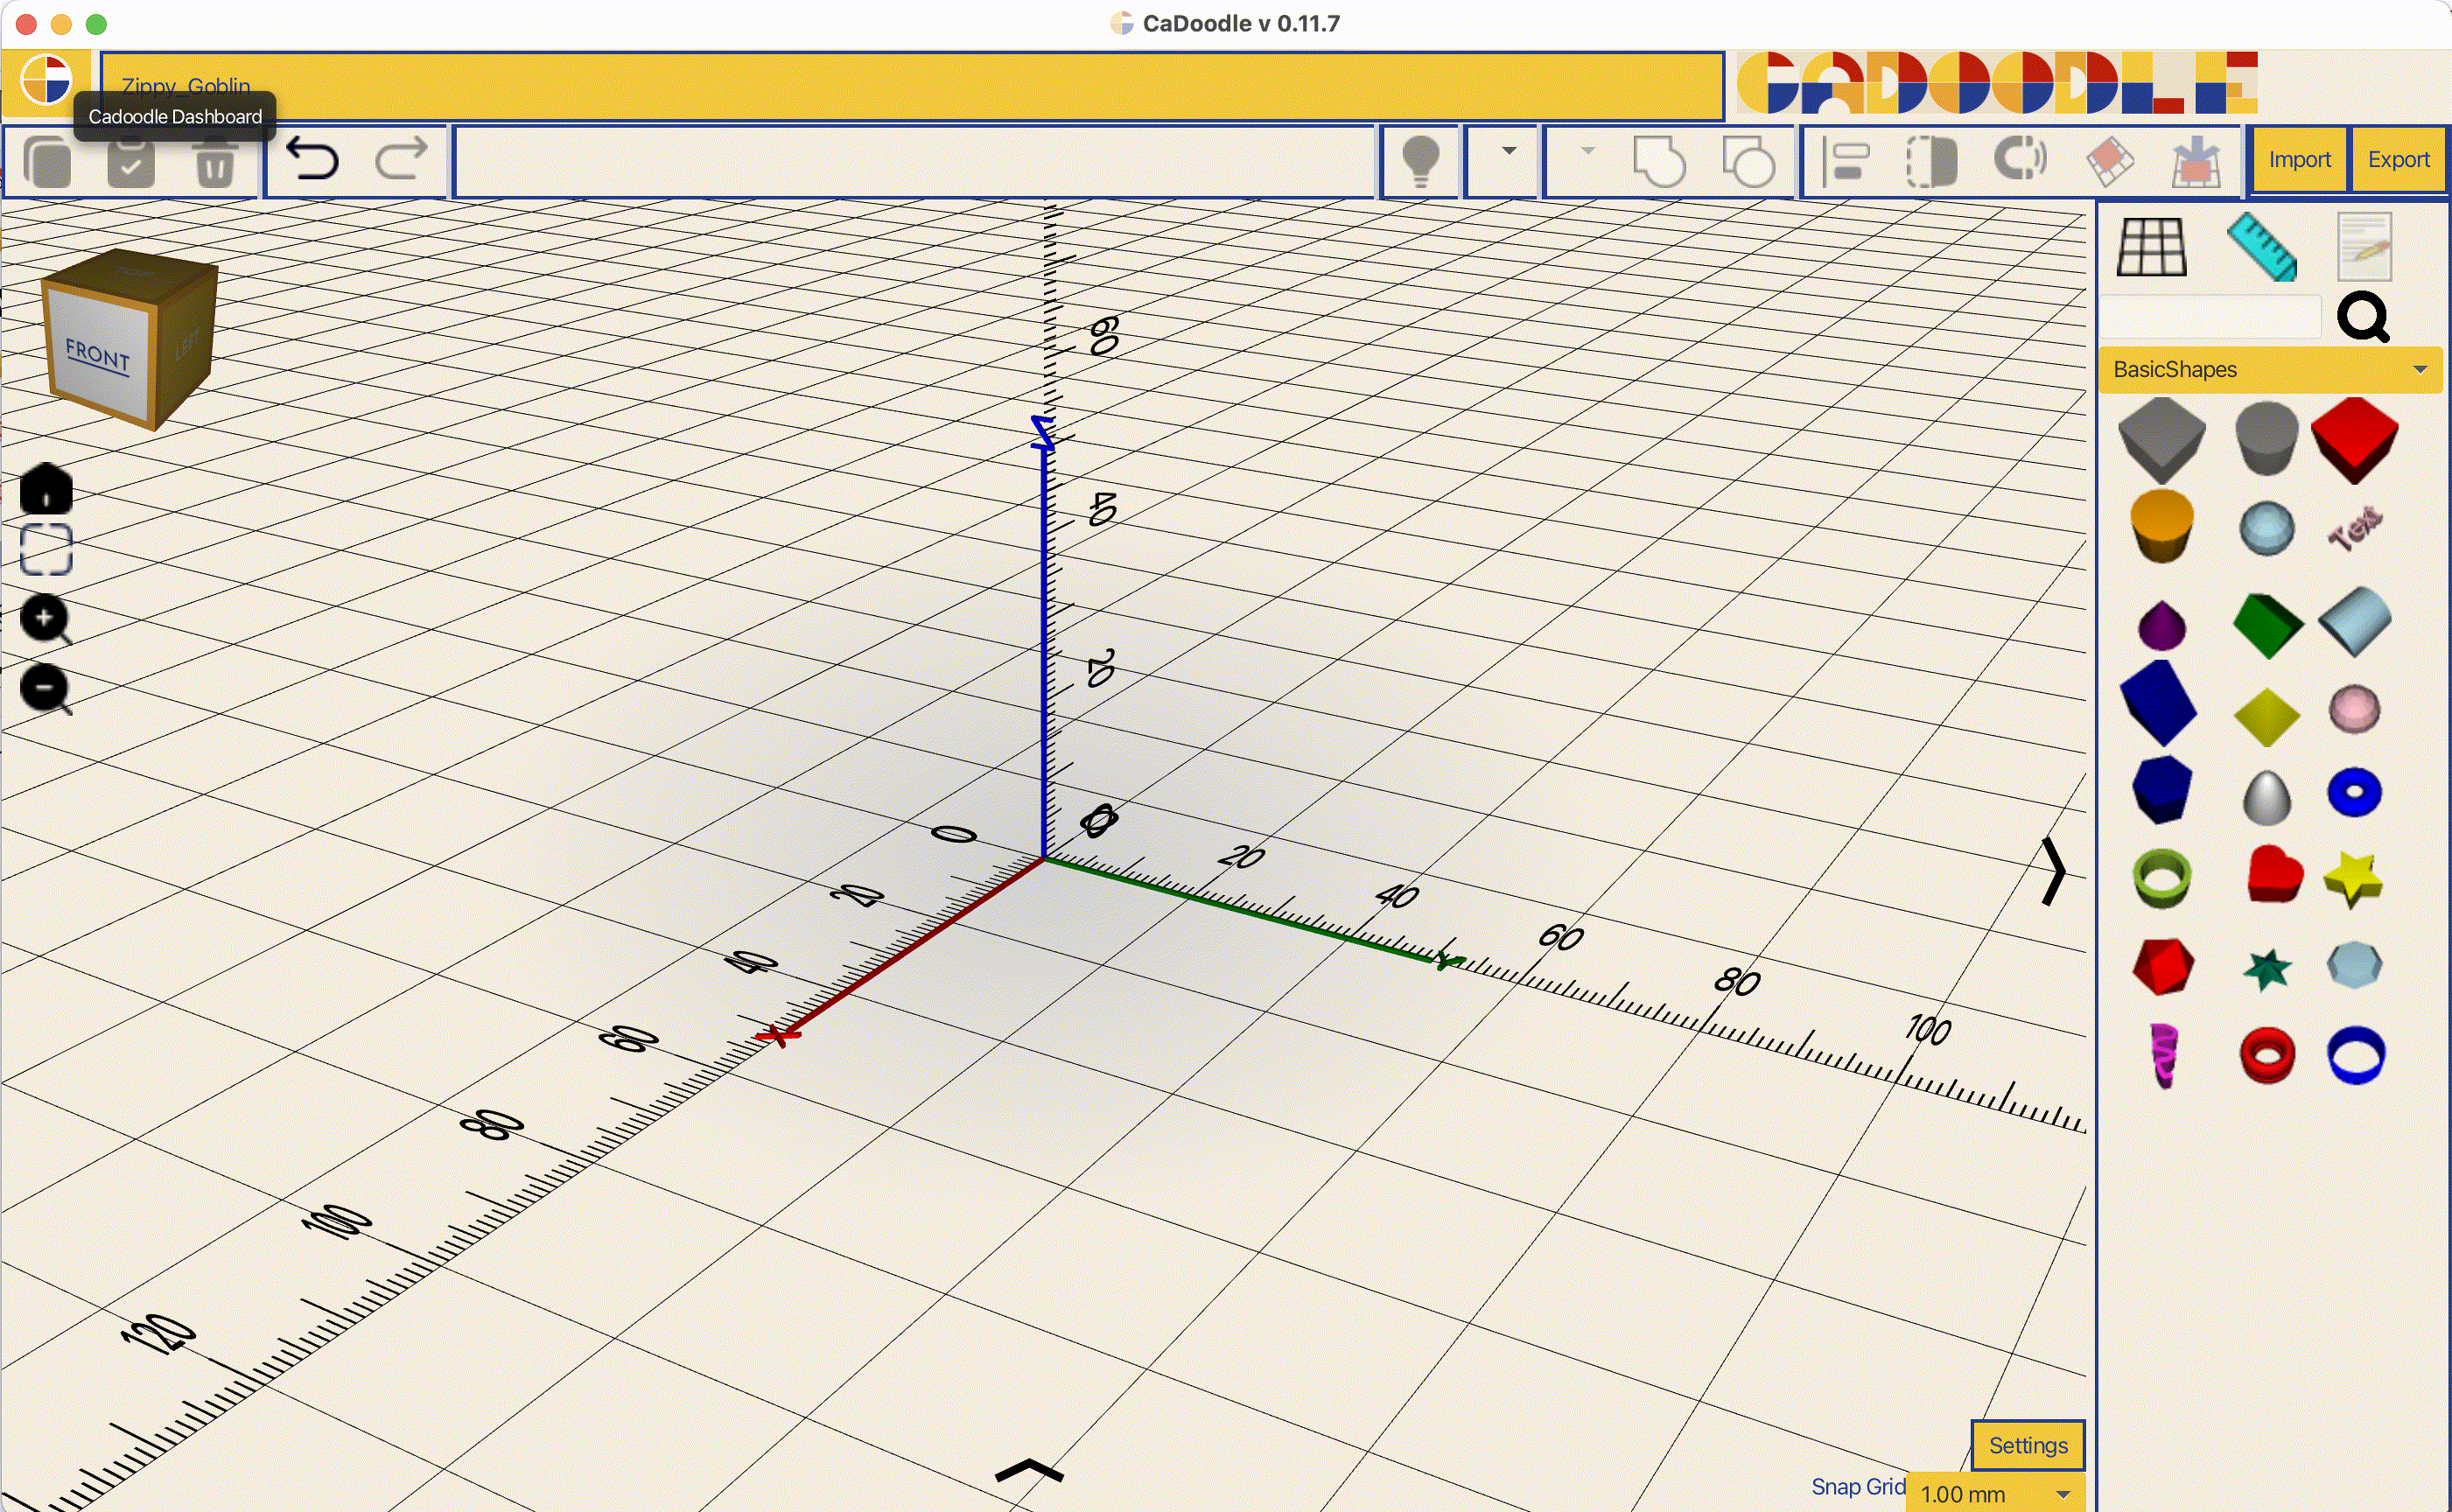Select the light blue half-cylinder shape
Screen dimensions: 2452x1512
point(2354,622)
